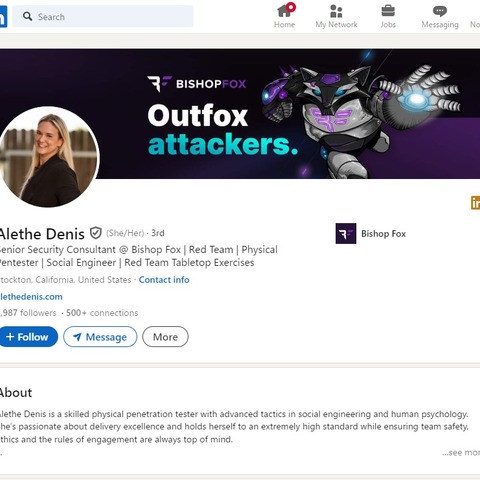Screen dimensions: 480x480
Task: Click the LinkedIn logo icon
Action: pos(3,17)
